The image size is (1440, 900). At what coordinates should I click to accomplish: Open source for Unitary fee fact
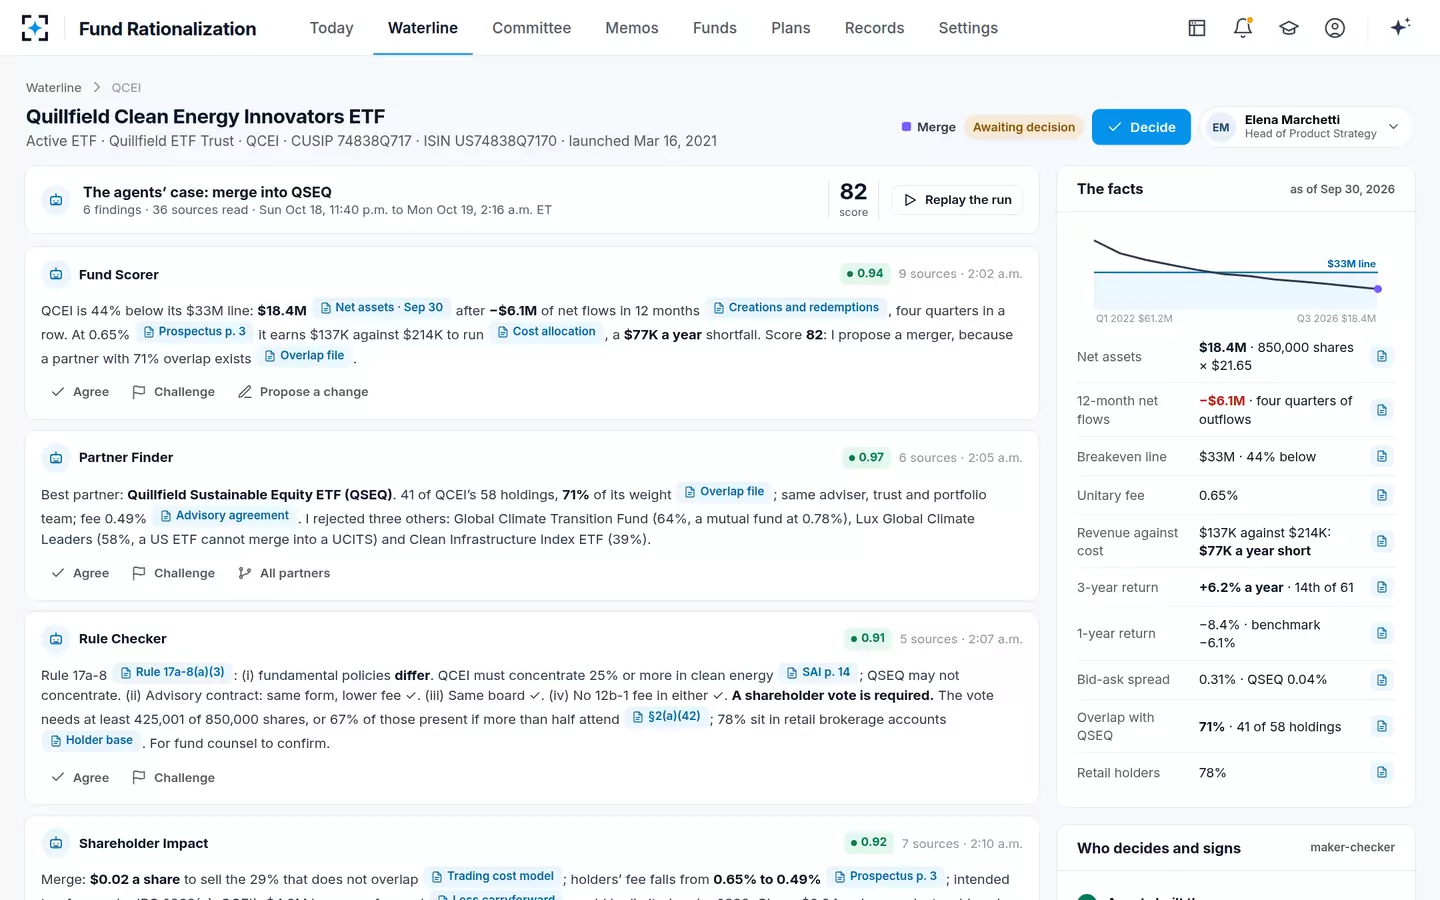1382,495
